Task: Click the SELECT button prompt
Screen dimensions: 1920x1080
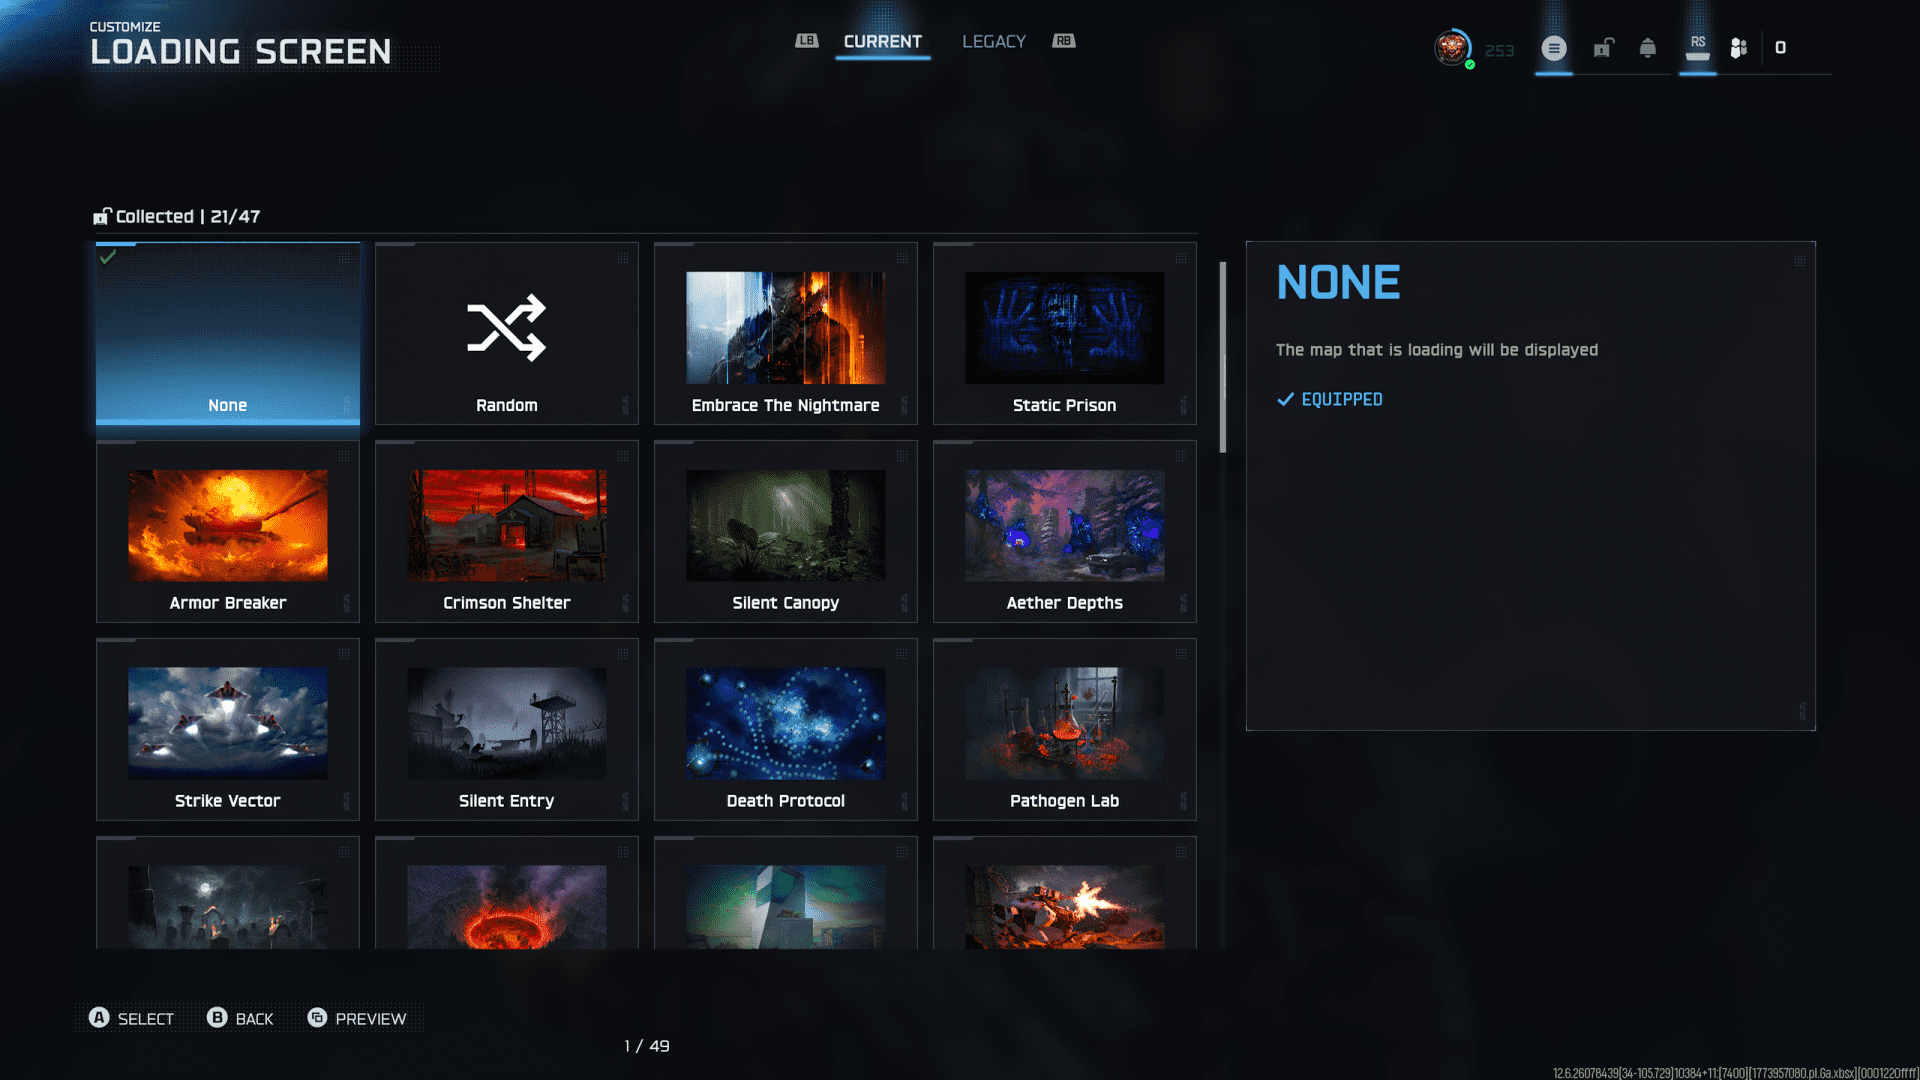Action: 131,1018
